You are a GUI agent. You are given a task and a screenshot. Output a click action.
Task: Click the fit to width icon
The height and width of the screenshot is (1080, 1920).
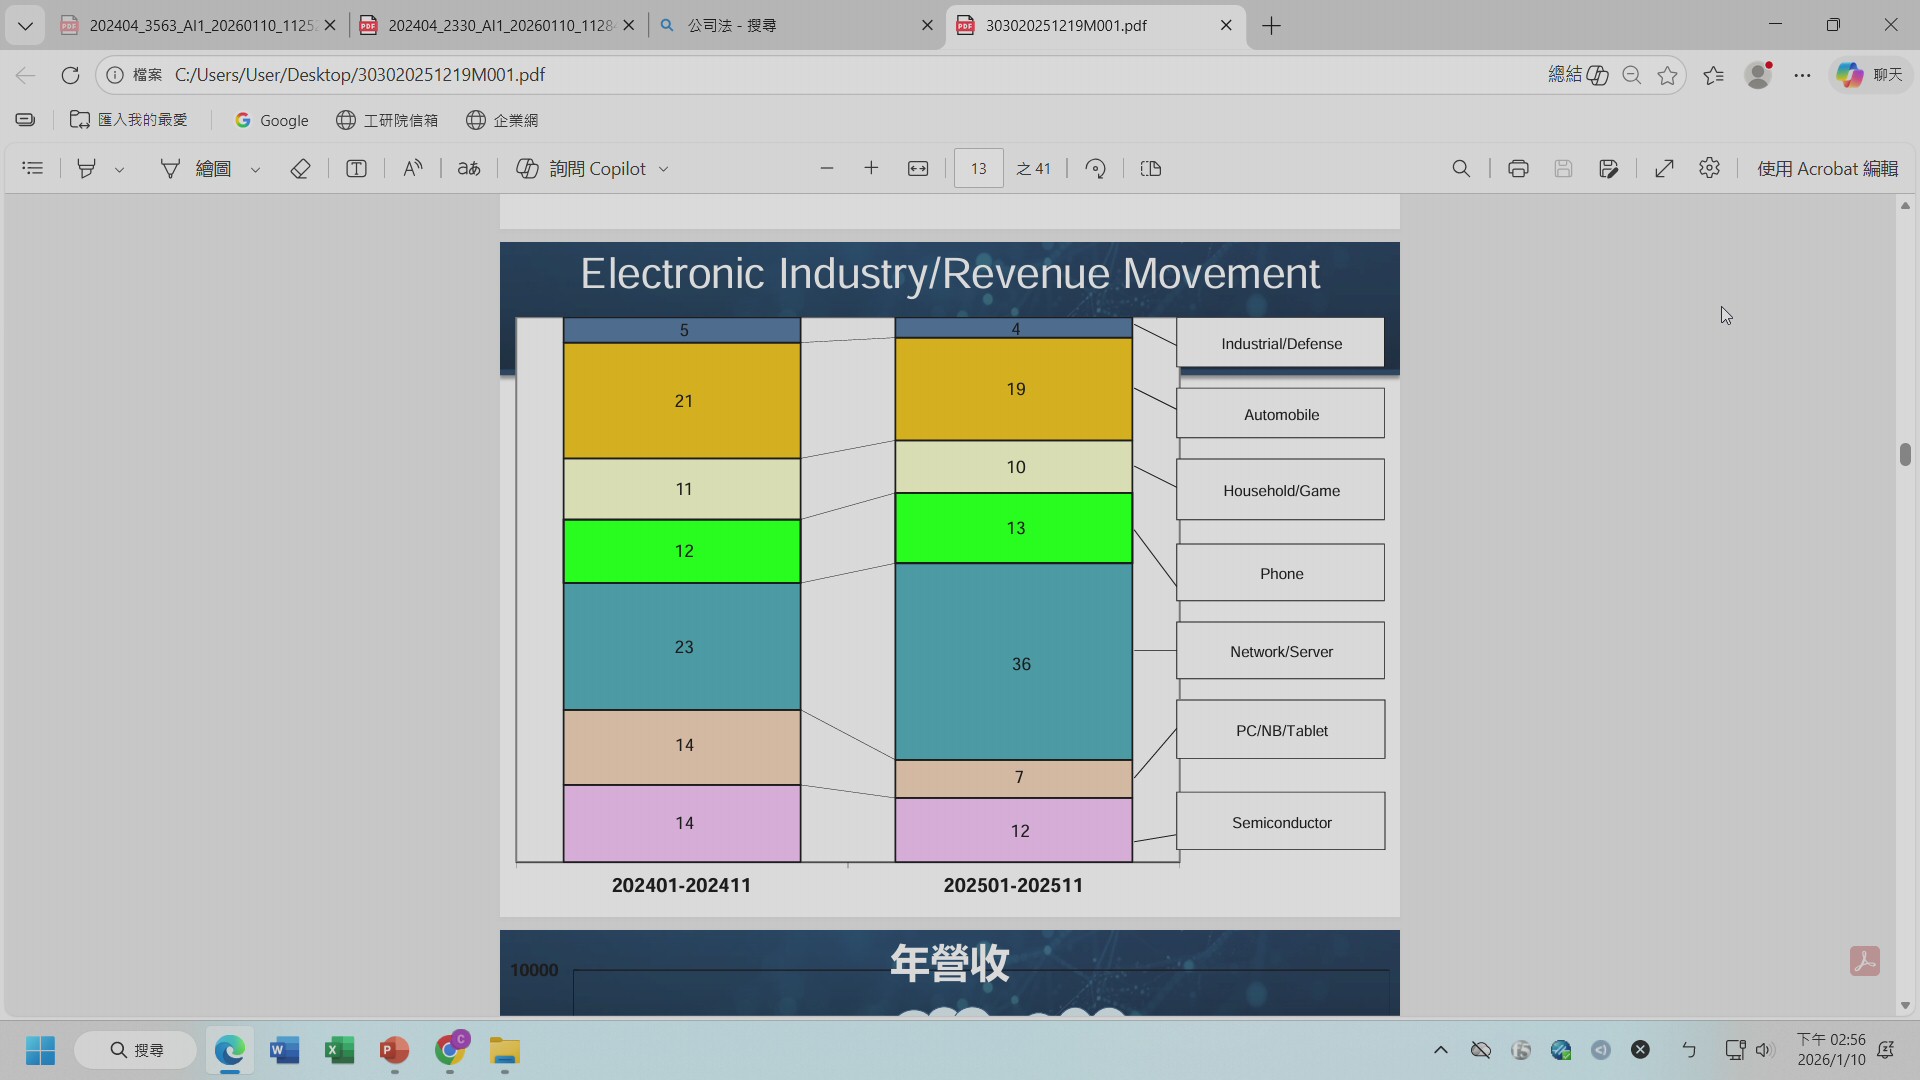pyautogui.click(x=918, y=169)
